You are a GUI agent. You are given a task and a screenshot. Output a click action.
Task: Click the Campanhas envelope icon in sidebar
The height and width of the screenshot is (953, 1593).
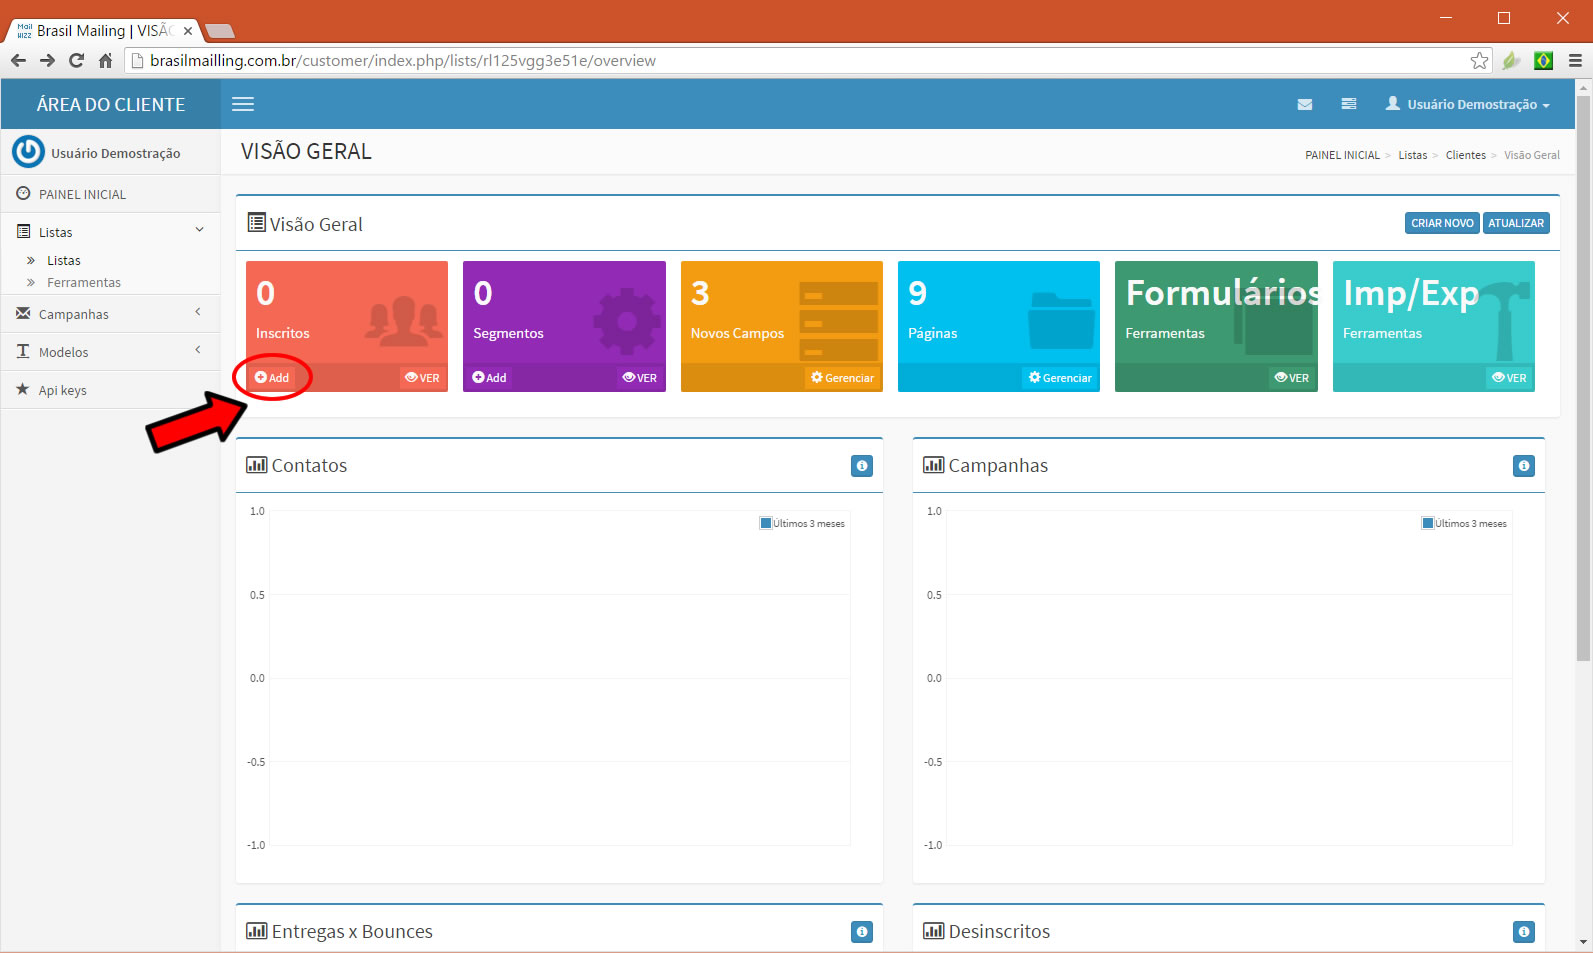tap(23, 313)
